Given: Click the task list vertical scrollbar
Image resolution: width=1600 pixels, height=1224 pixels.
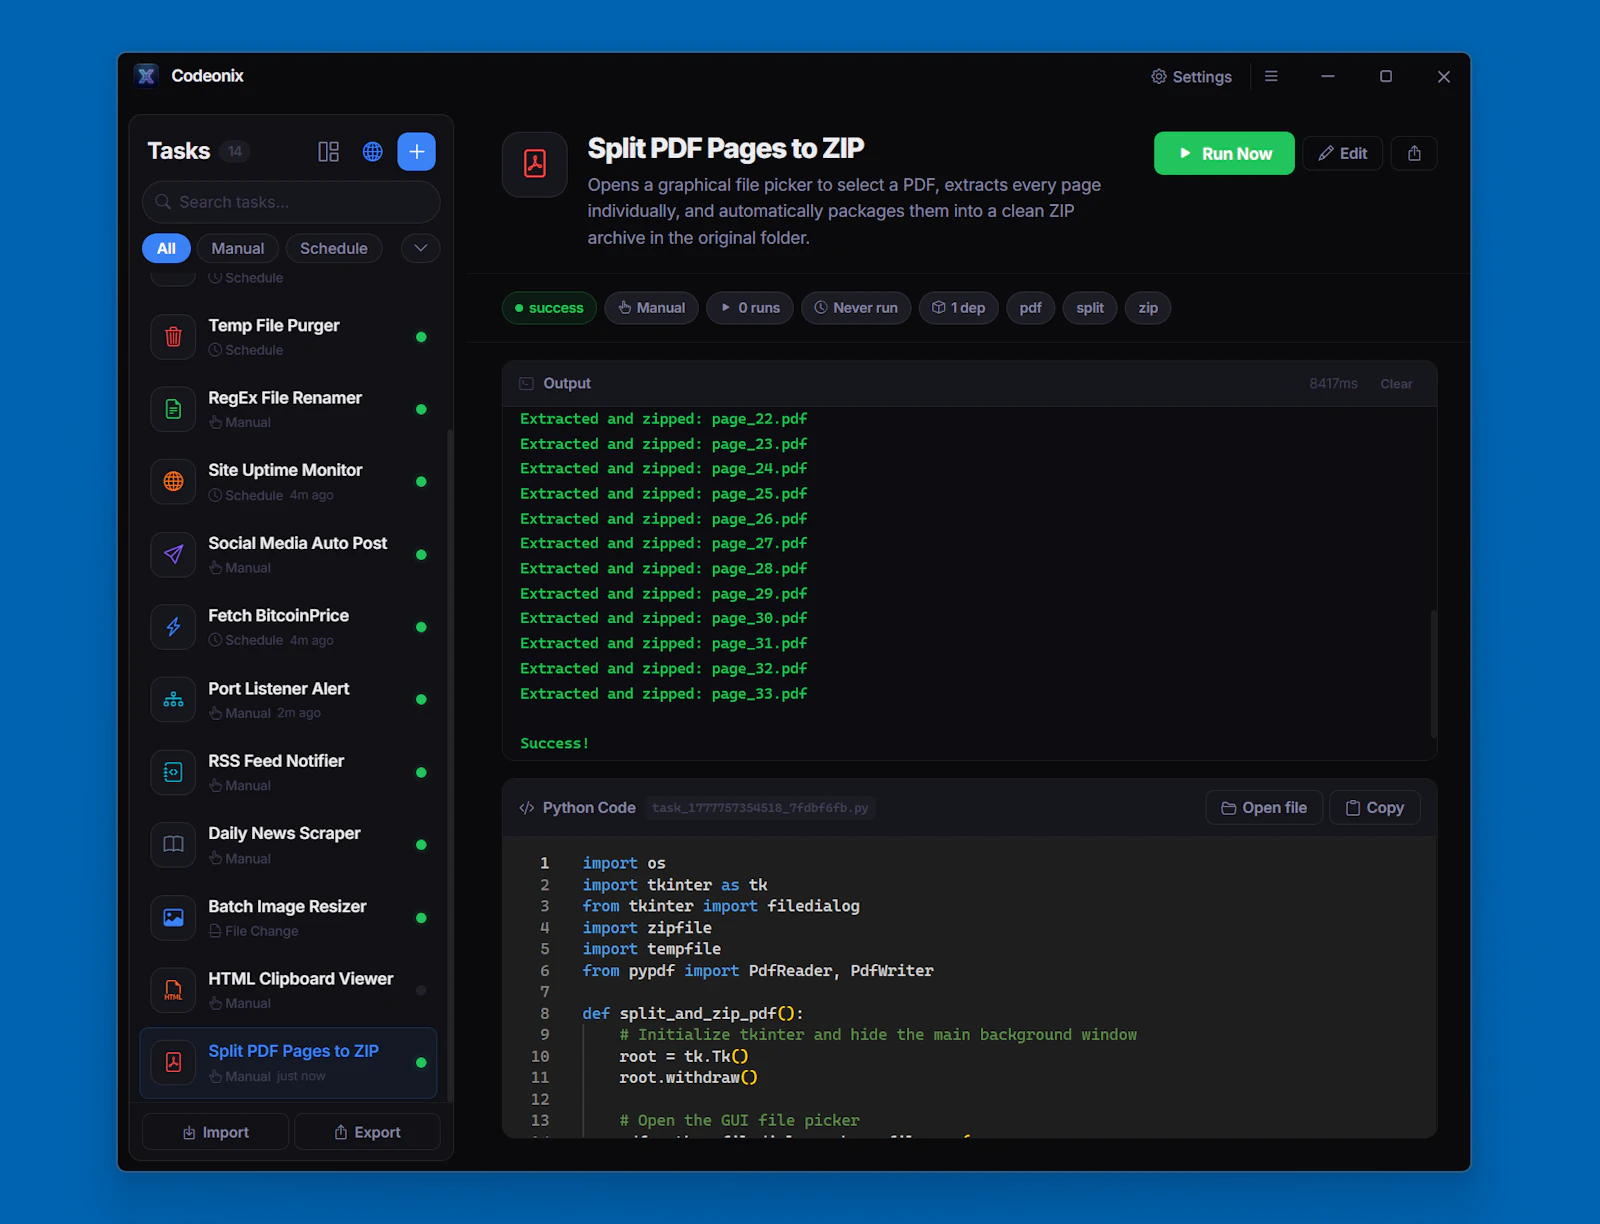Looking at the screenshot, I should coord(450,765).
